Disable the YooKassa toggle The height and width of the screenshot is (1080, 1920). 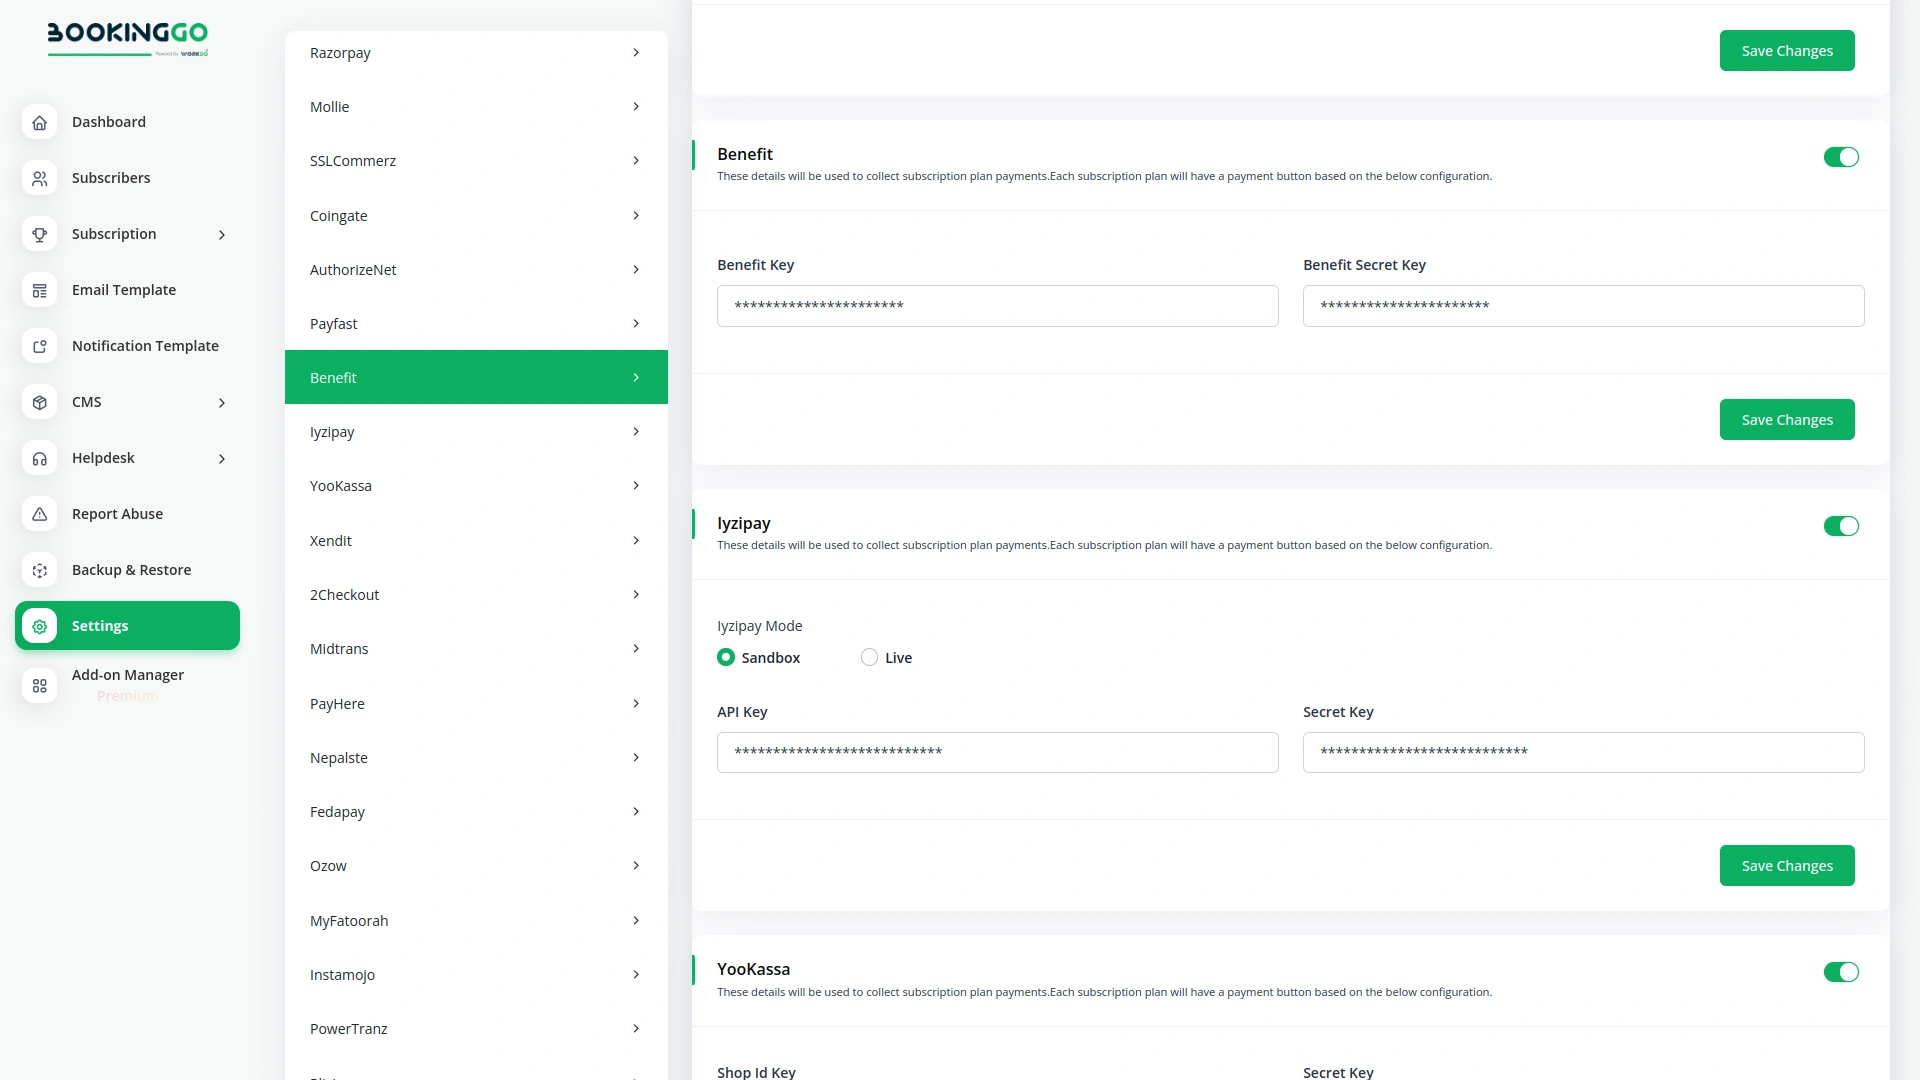click(x=1841, y=971)
